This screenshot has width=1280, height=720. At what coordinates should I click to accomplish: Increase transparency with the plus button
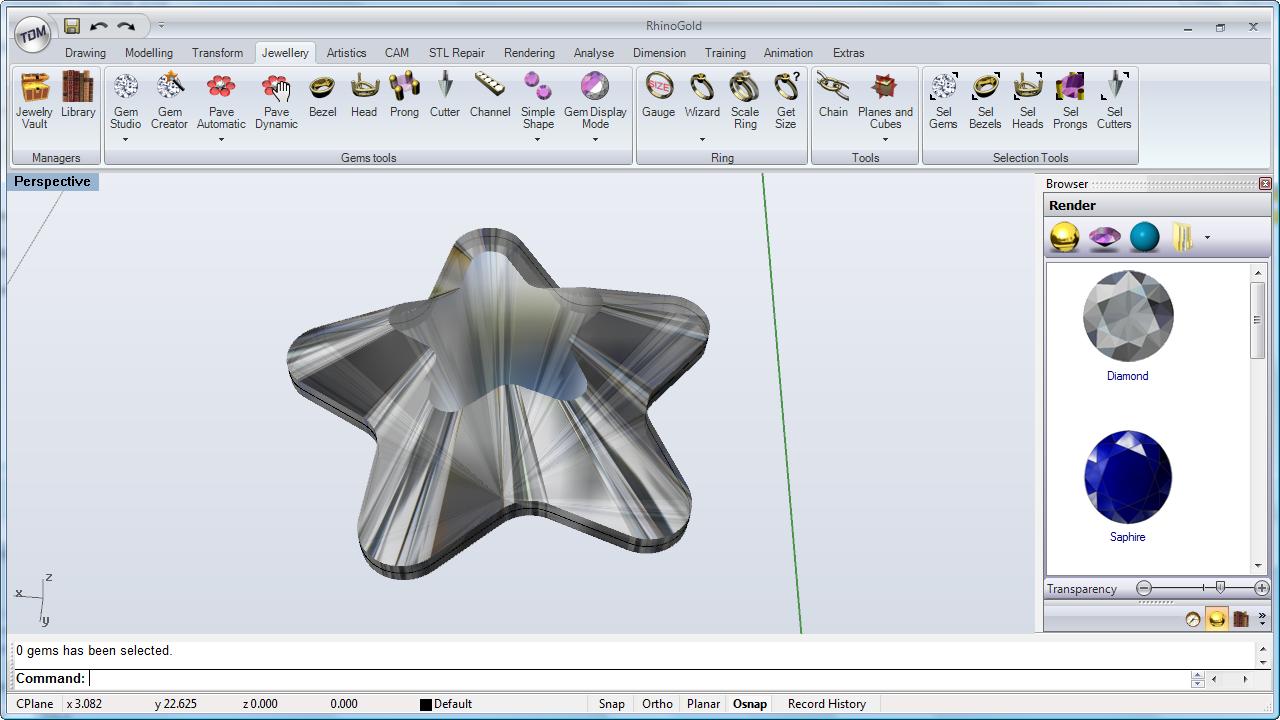pyautogui.click(x=1261, y=589)
